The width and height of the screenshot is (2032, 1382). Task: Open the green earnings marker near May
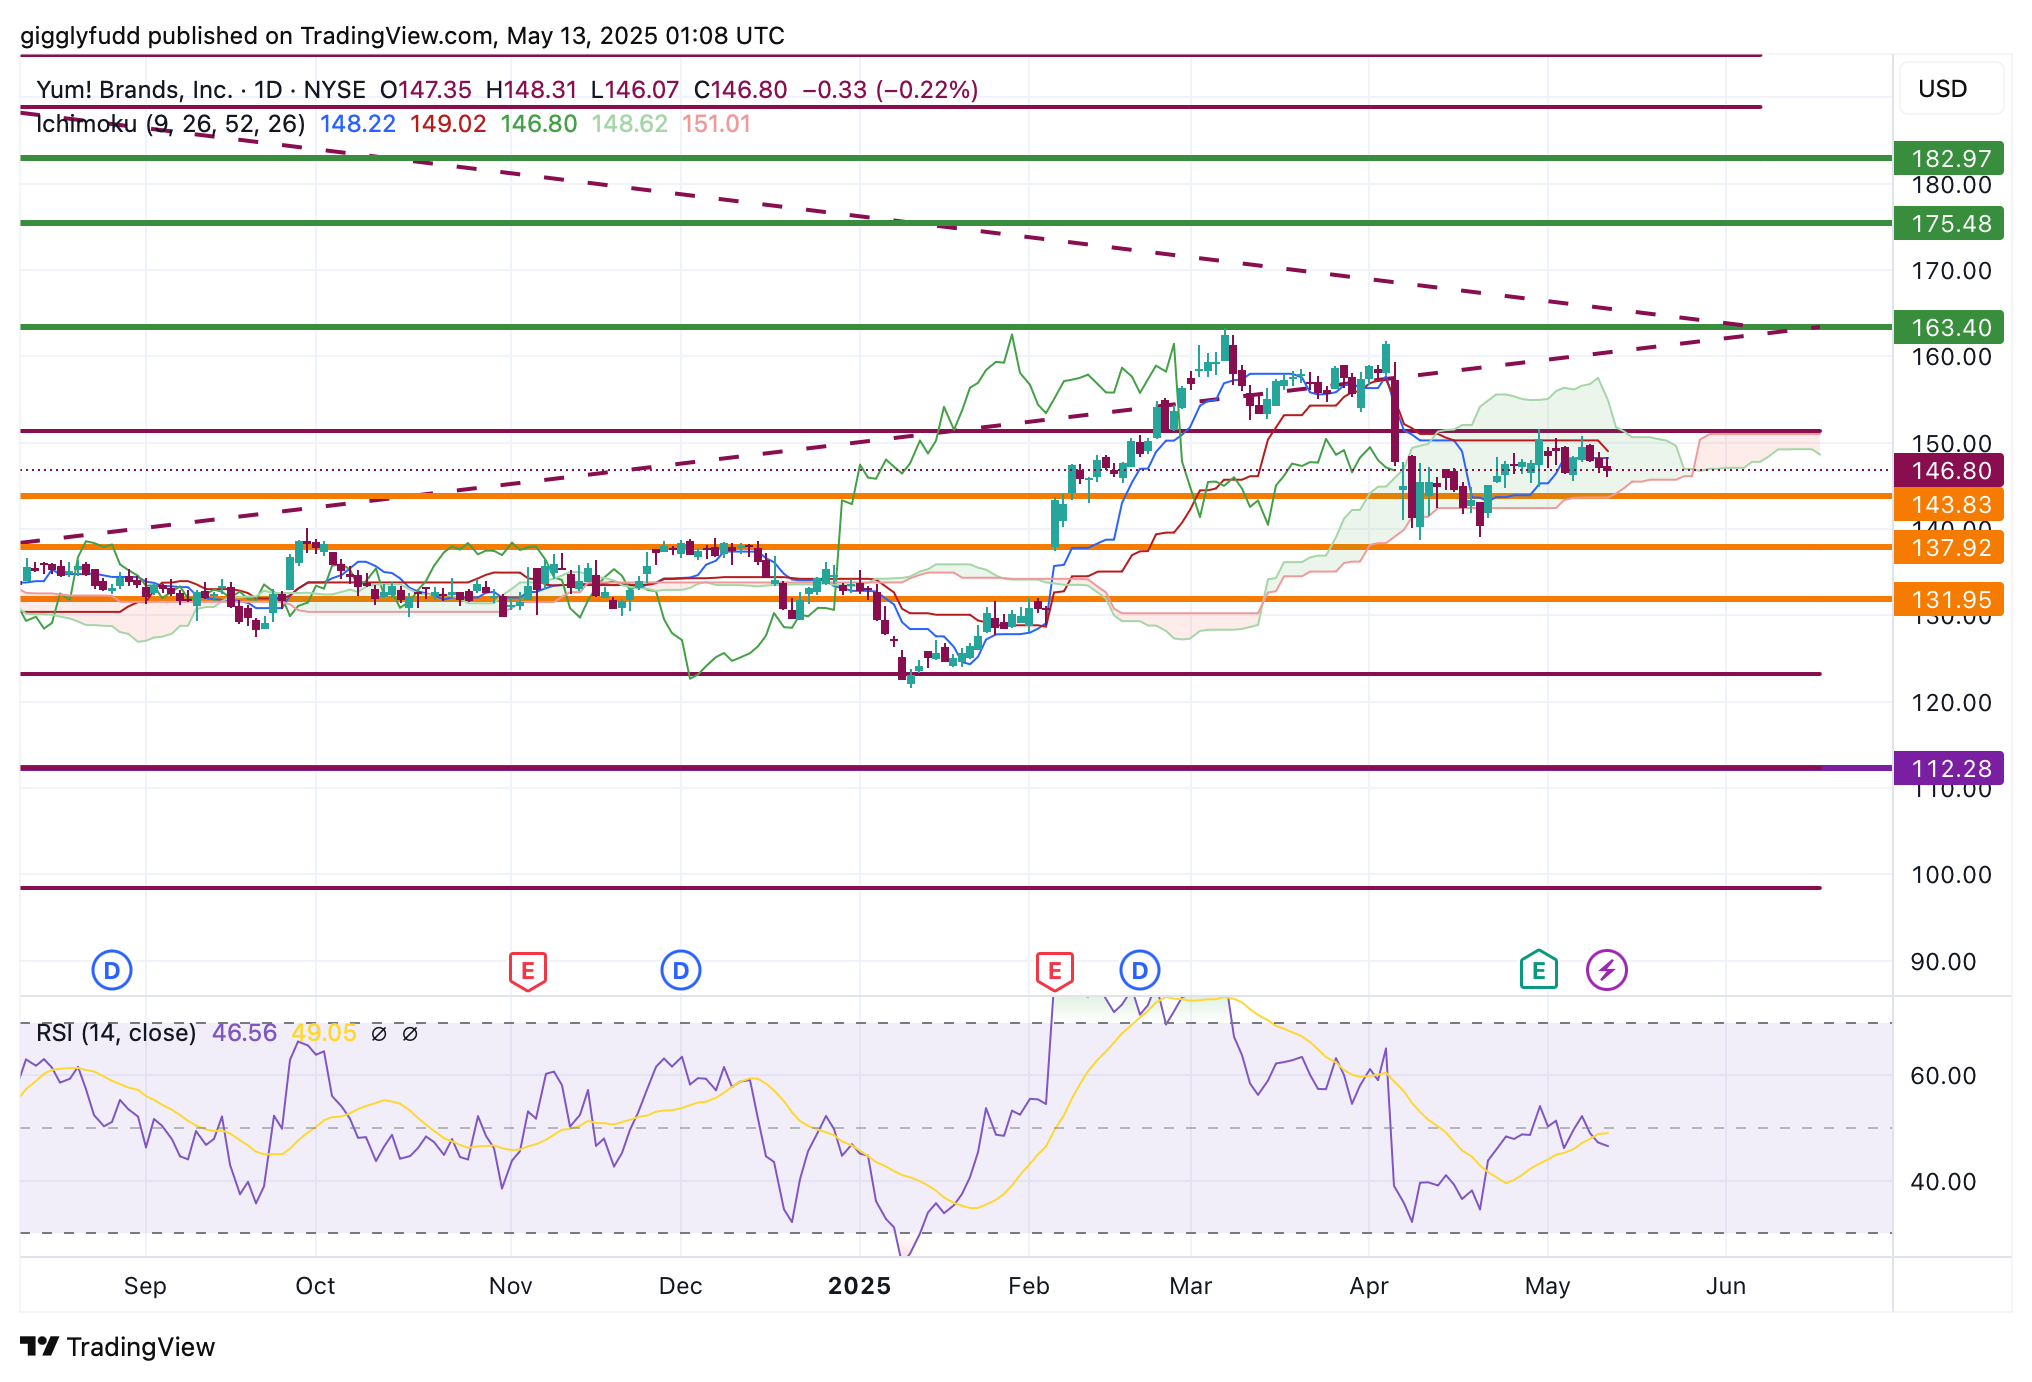(x=1539, y=970)
